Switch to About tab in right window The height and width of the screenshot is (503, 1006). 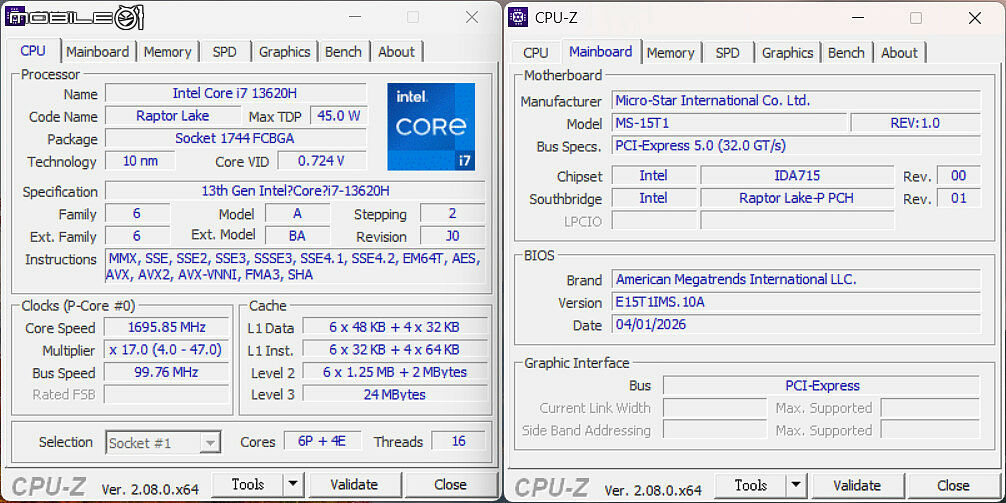click(x=899, y=53)
